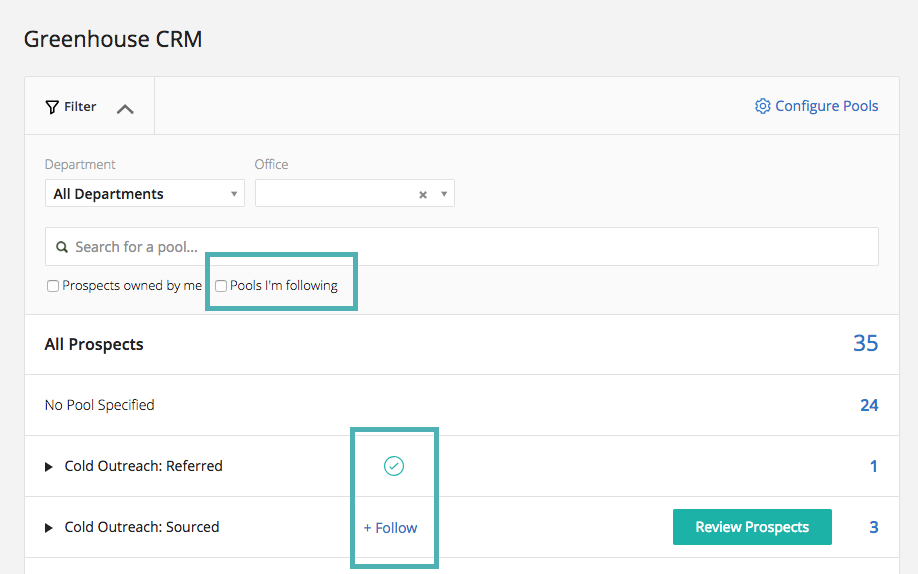Image resolution: width=918 pixels, height=574 pixels.
Task: Expand the Cold Outreach: Sourced pool
Action: (49, 528)
